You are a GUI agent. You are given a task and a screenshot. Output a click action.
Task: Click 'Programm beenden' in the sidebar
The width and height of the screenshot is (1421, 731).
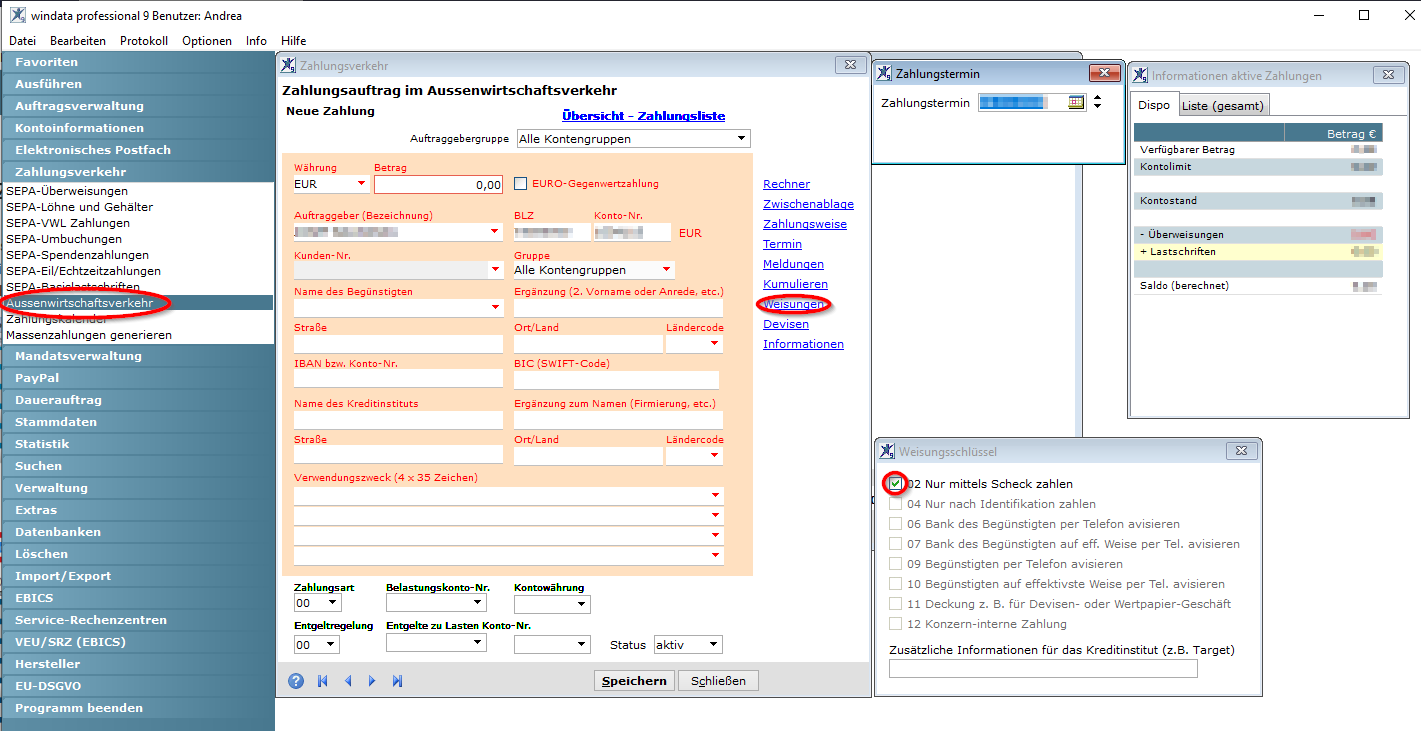pos(137,708)
